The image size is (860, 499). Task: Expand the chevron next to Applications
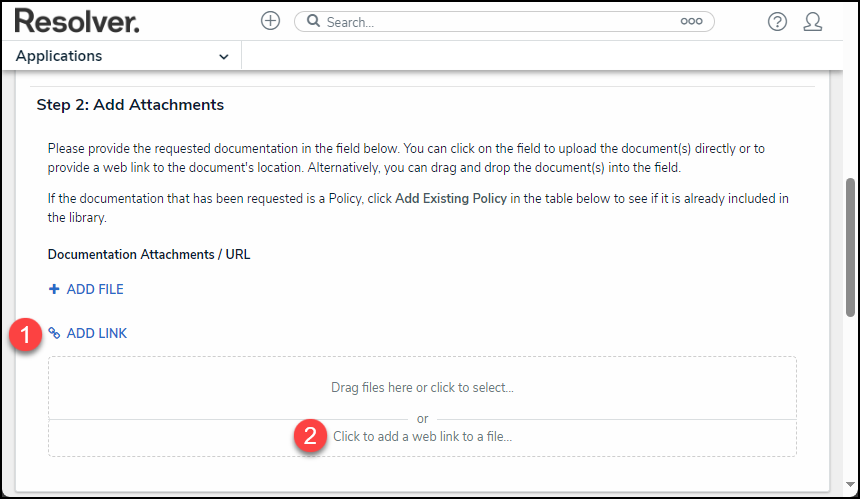tap(223, 57)
